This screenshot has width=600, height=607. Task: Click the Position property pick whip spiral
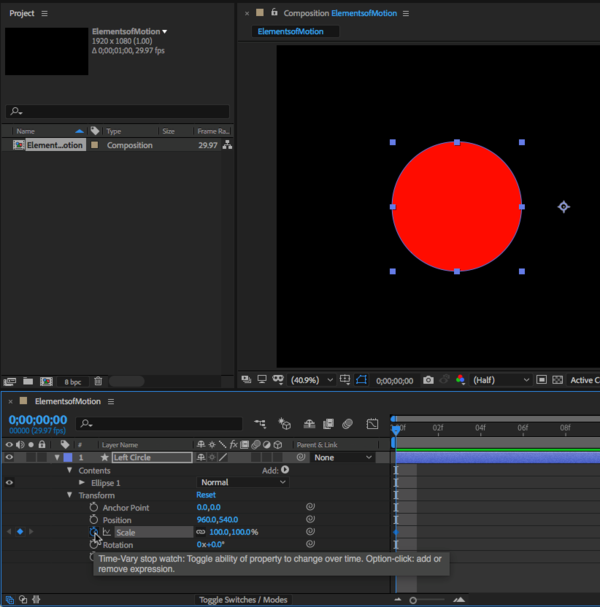pyautogui.click(x=310, y=520)
